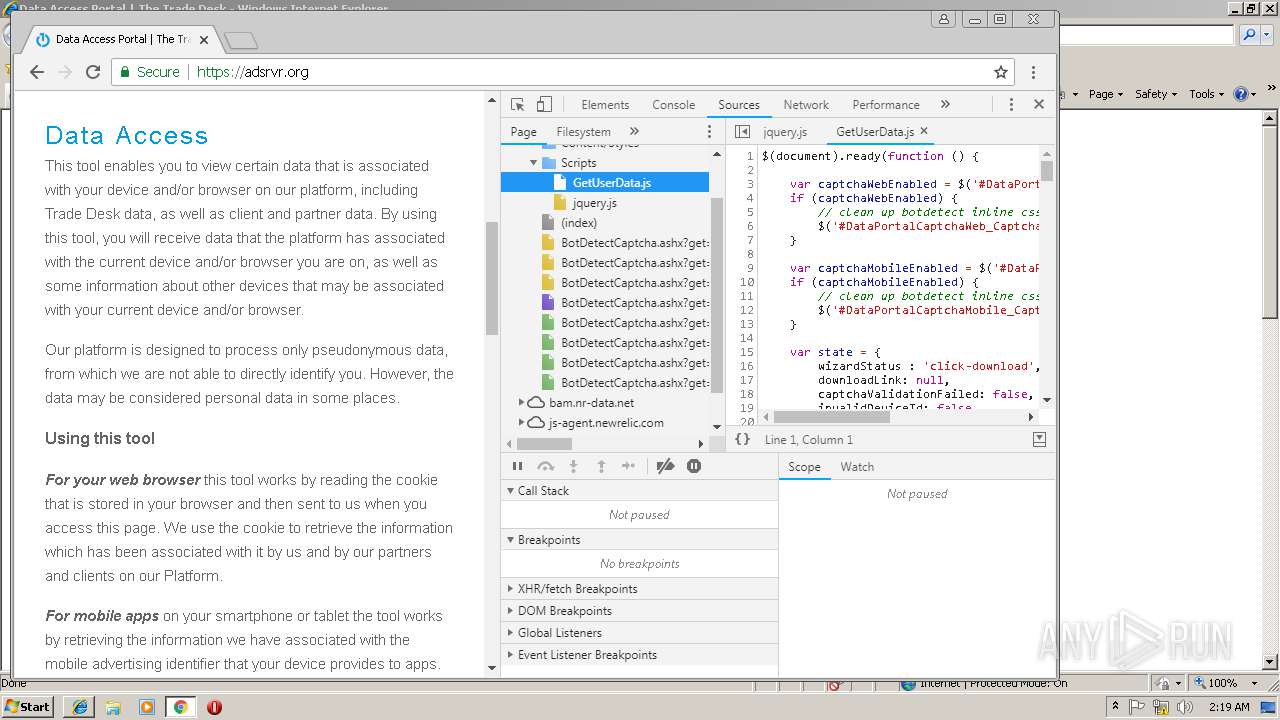Image resolution: width=1280 pixels, height=720 pixels.
Task: Close the DevTools panel with X
Action: (1039, 104)
